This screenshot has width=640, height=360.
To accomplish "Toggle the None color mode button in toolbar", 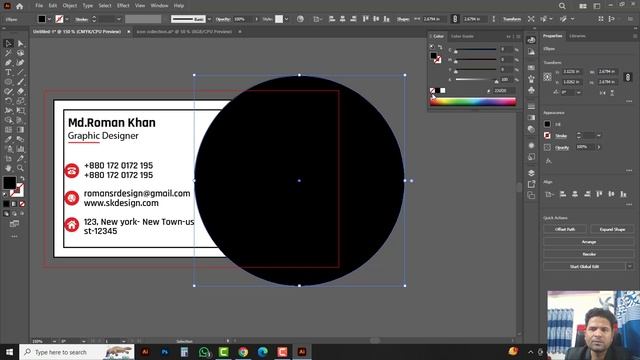I will click(22, 204).
